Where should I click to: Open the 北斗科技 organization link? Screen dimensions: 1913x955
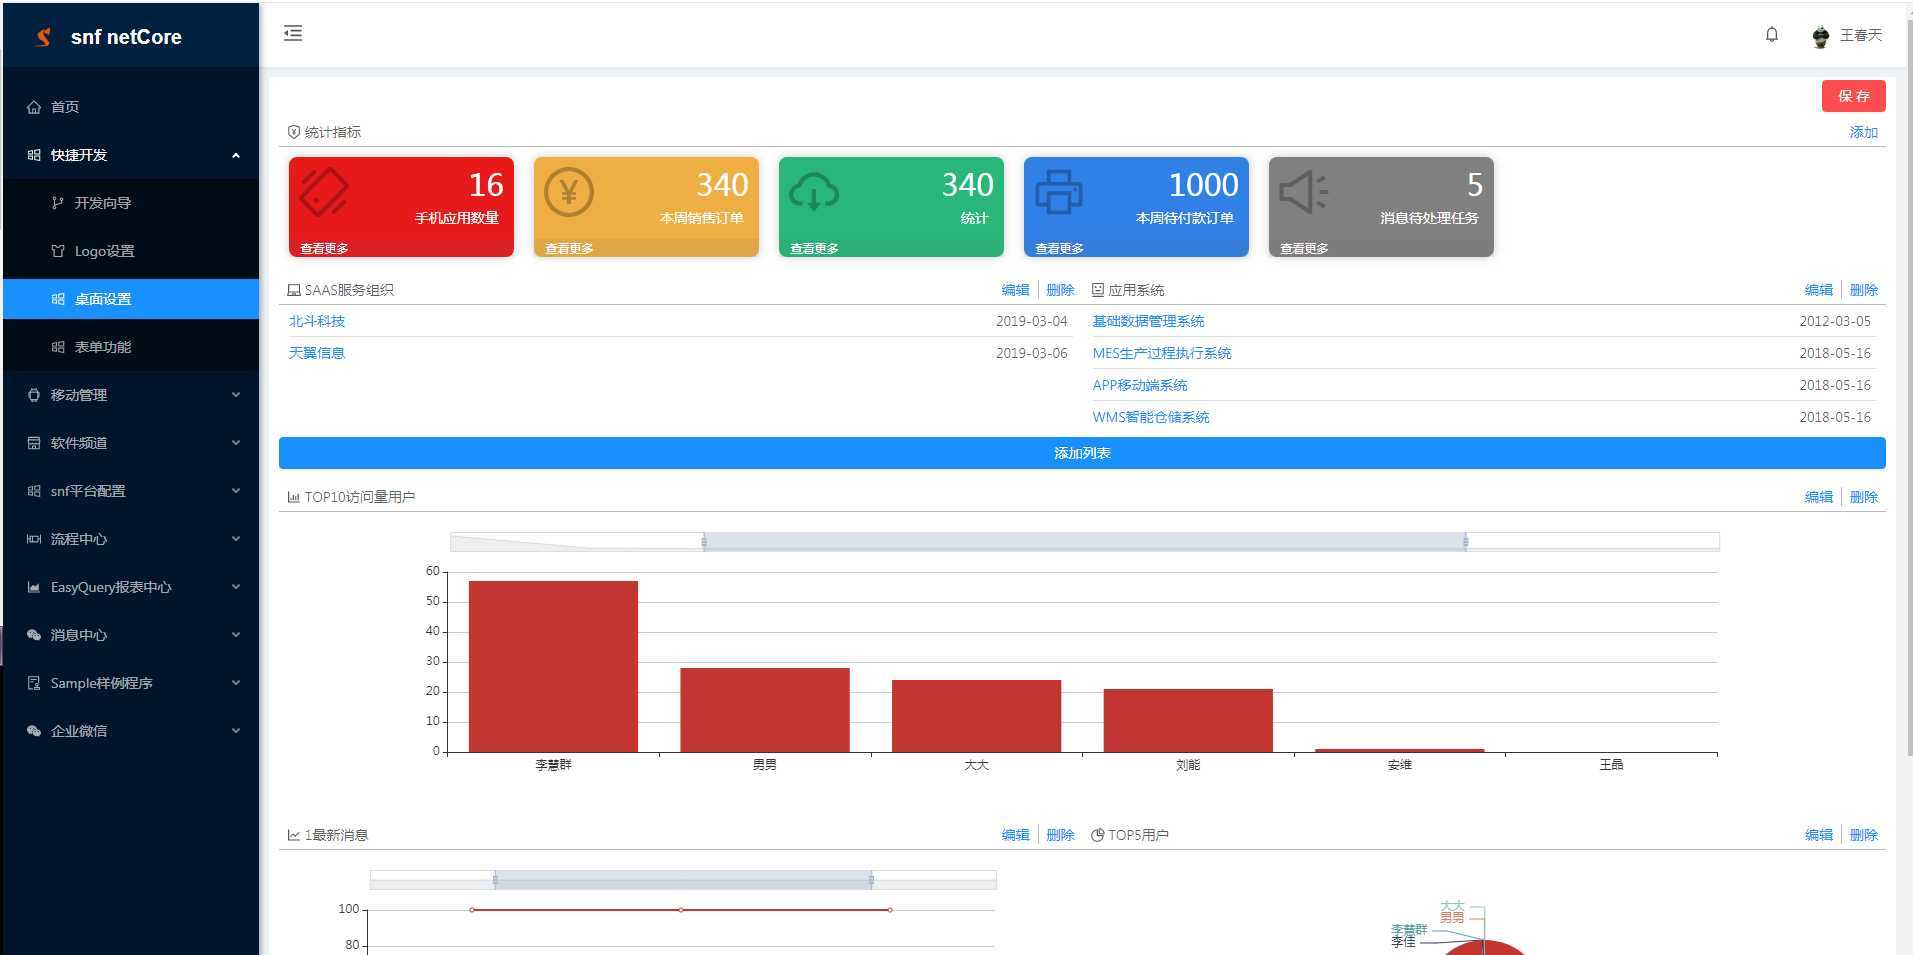(317, 321)
